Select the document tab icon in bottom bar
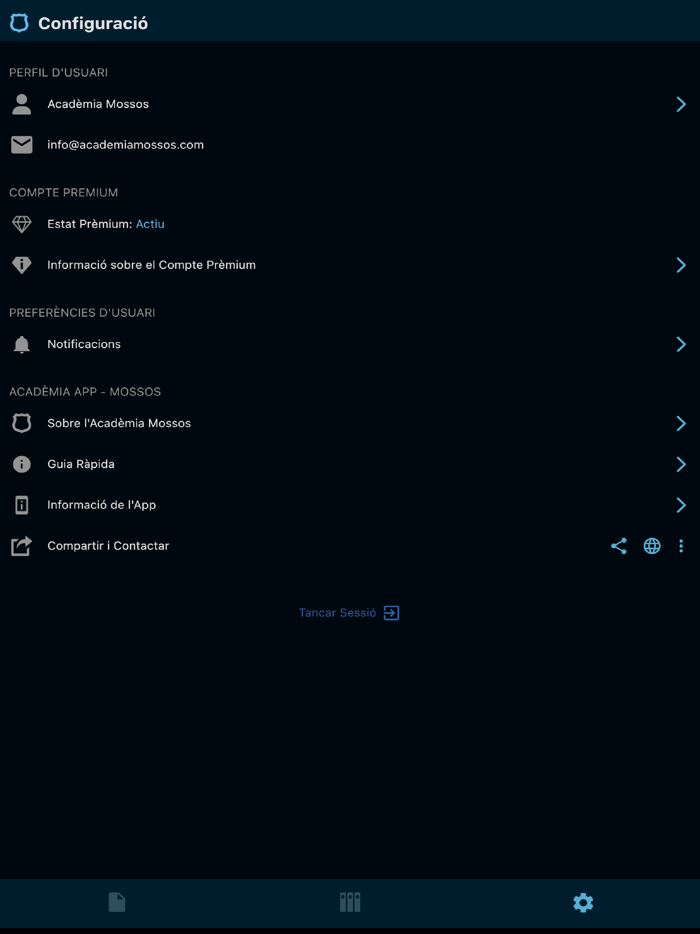Screen dimensions: 700x934 pos(117,902)
